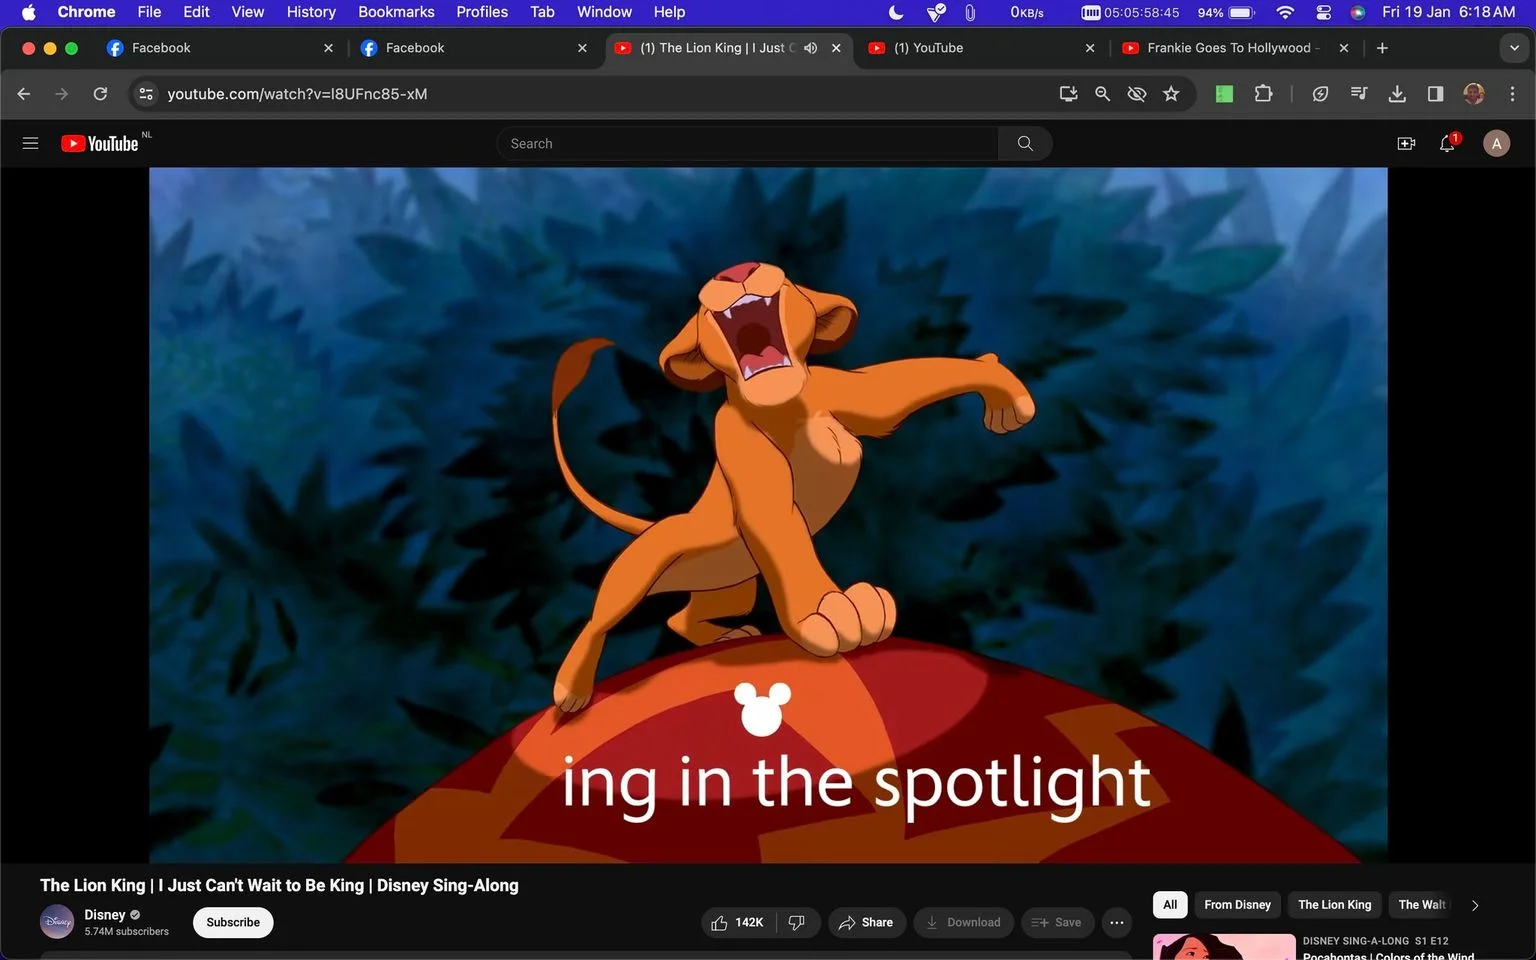Screen dimensions: 1536x960
Task: Open macOS Control Center toggles
Action: point(1323,12)
